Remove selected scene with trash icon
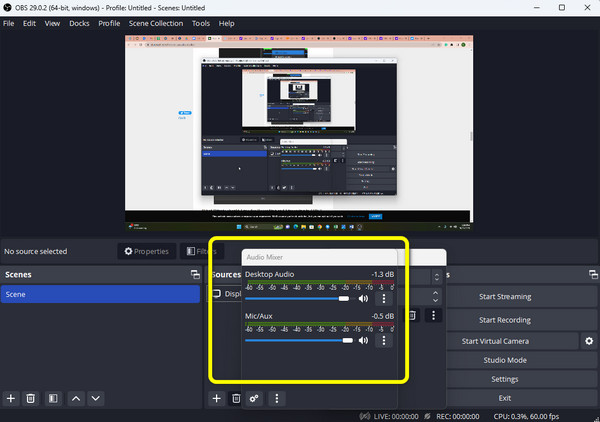This screenshot has height=422, width=600. pos(30,399)
